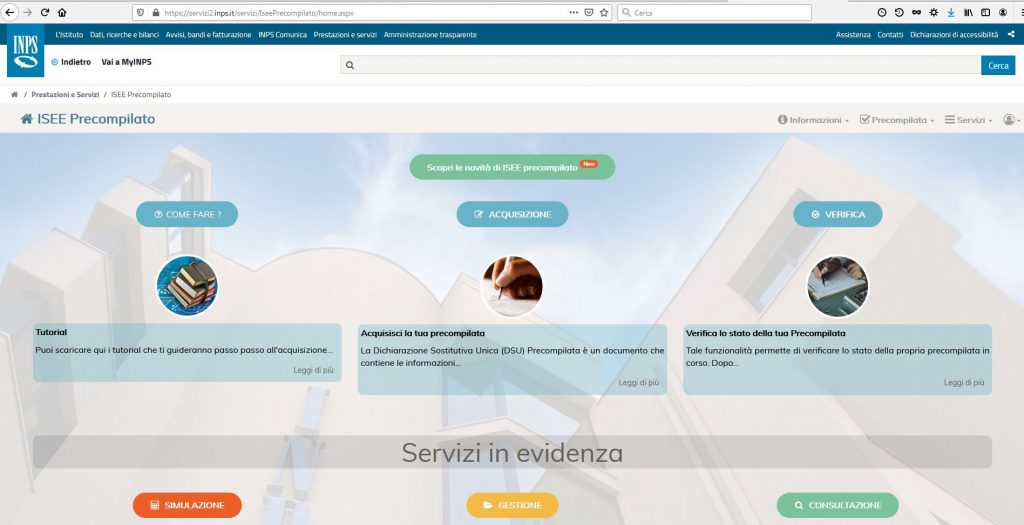Click the share icon in top bar

(1011, 35)
